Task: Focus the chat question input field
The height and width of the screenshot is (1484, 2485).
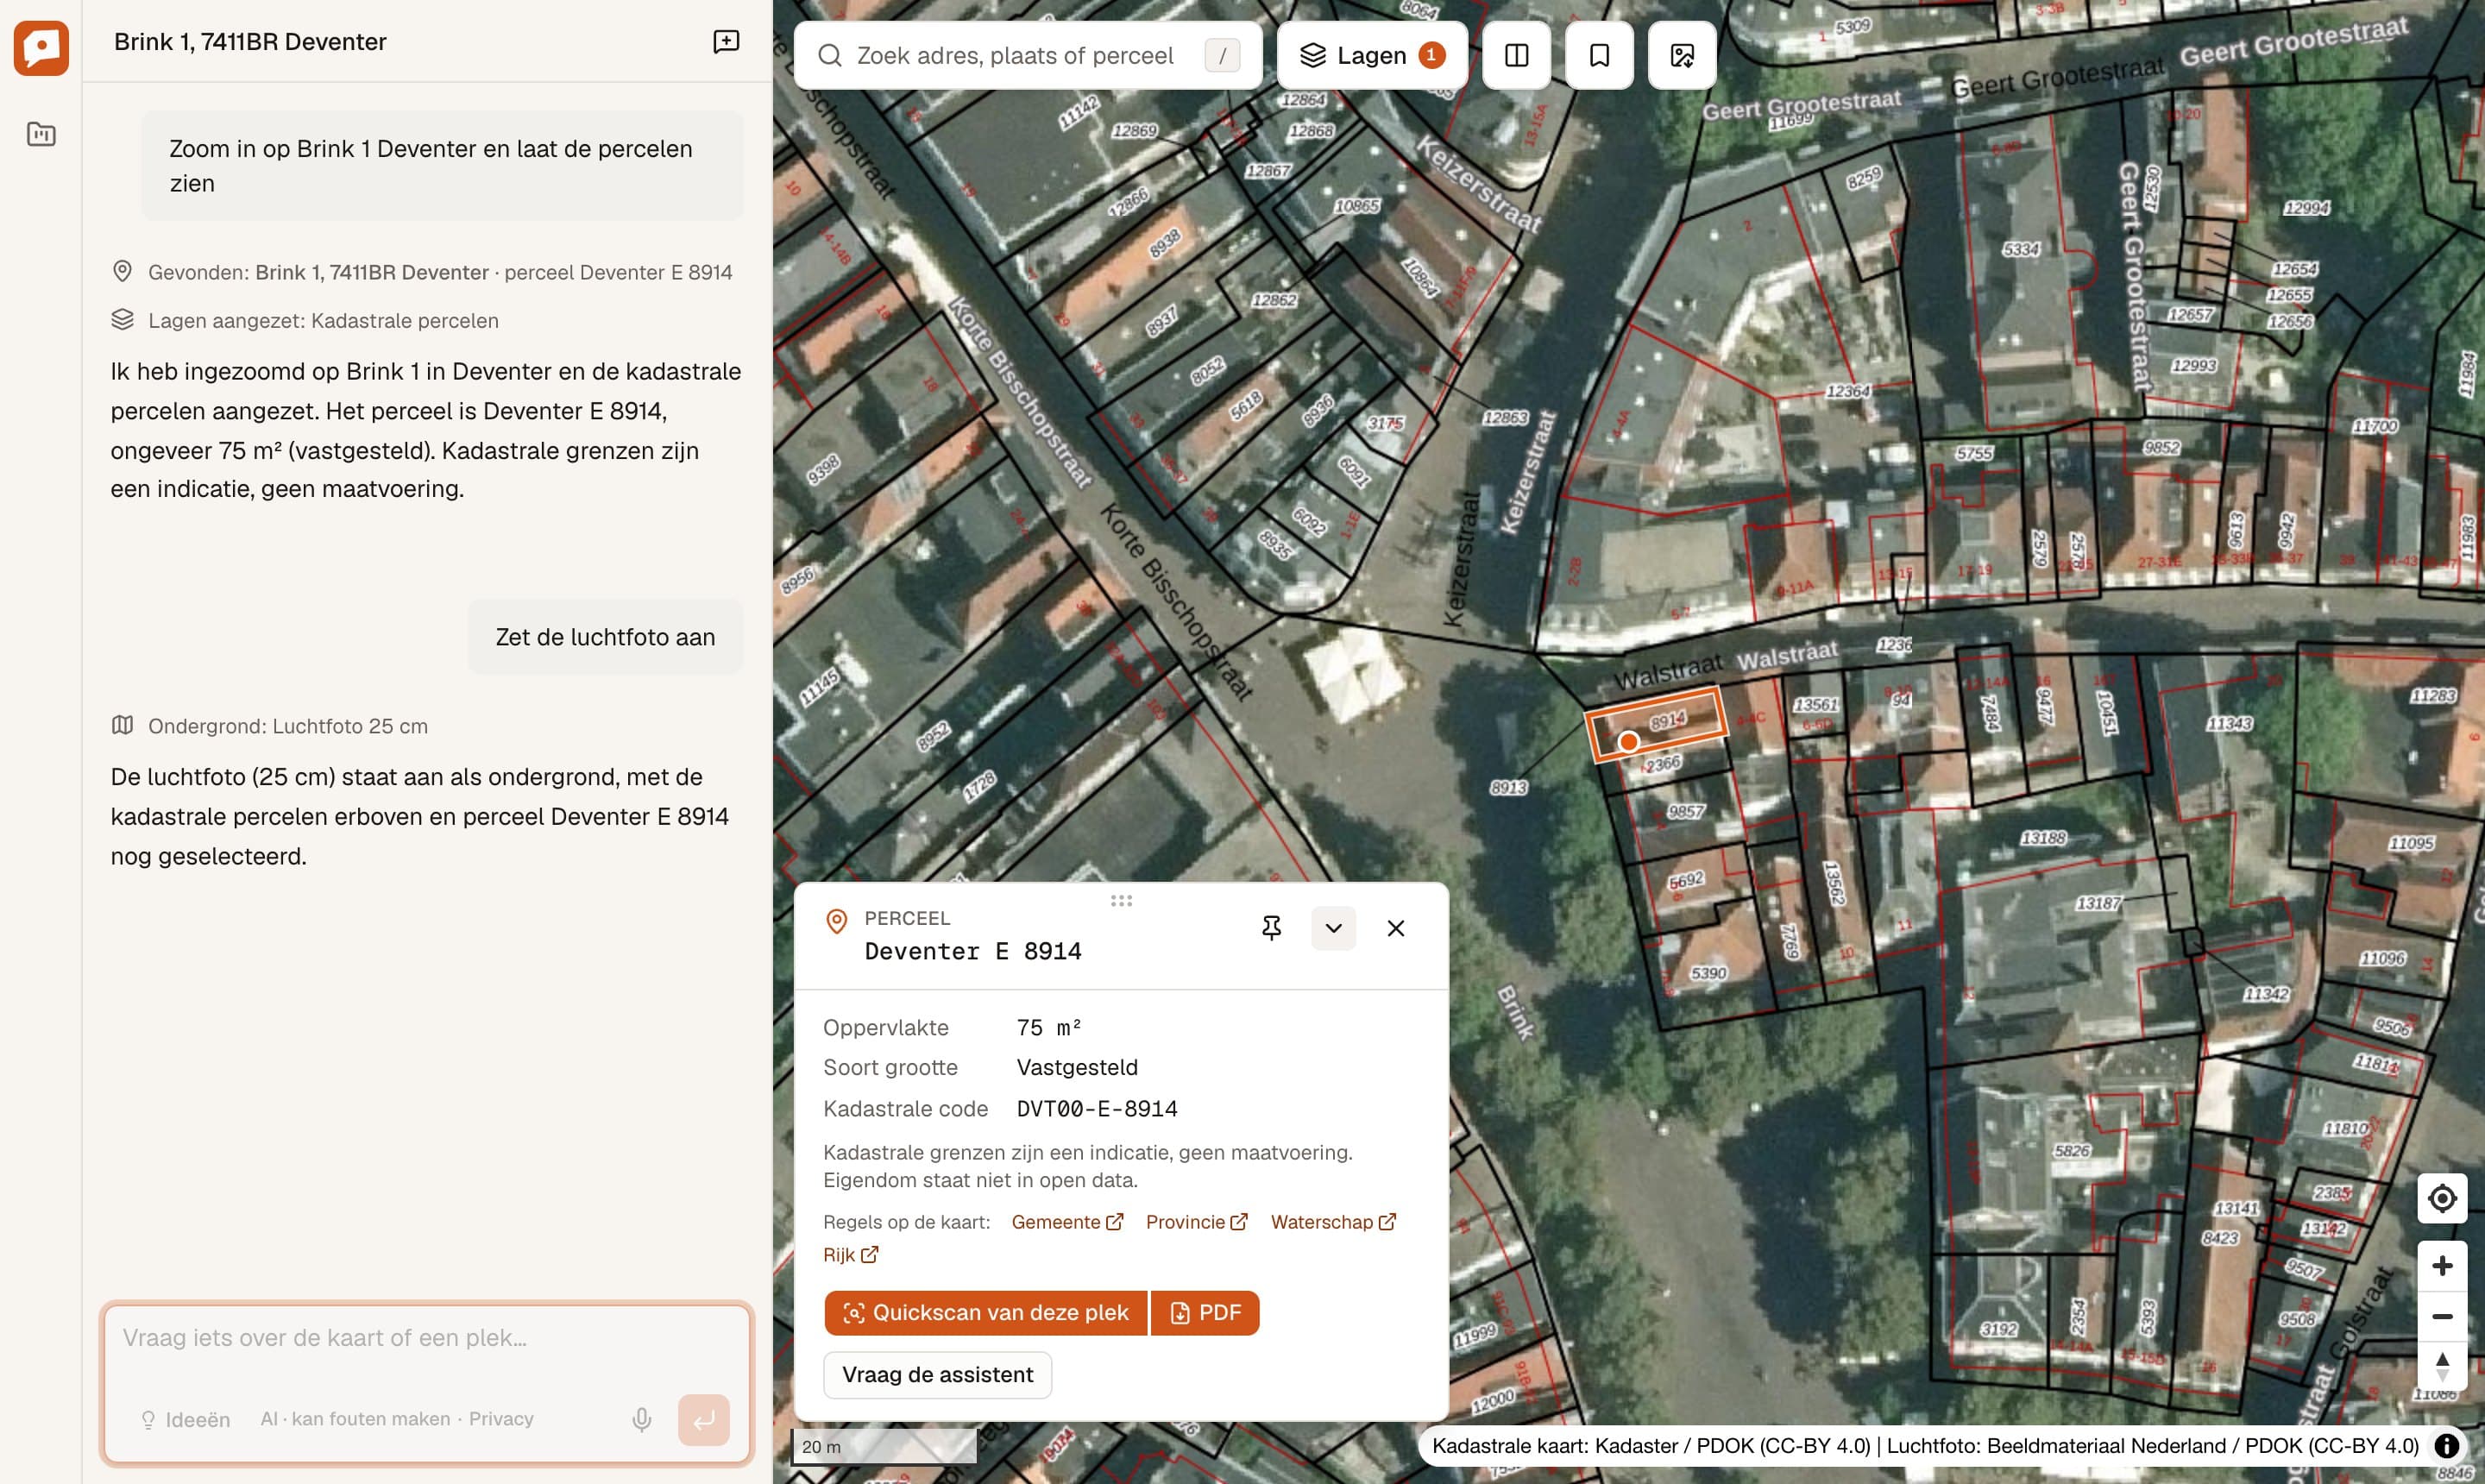Action: (426, 1339)
